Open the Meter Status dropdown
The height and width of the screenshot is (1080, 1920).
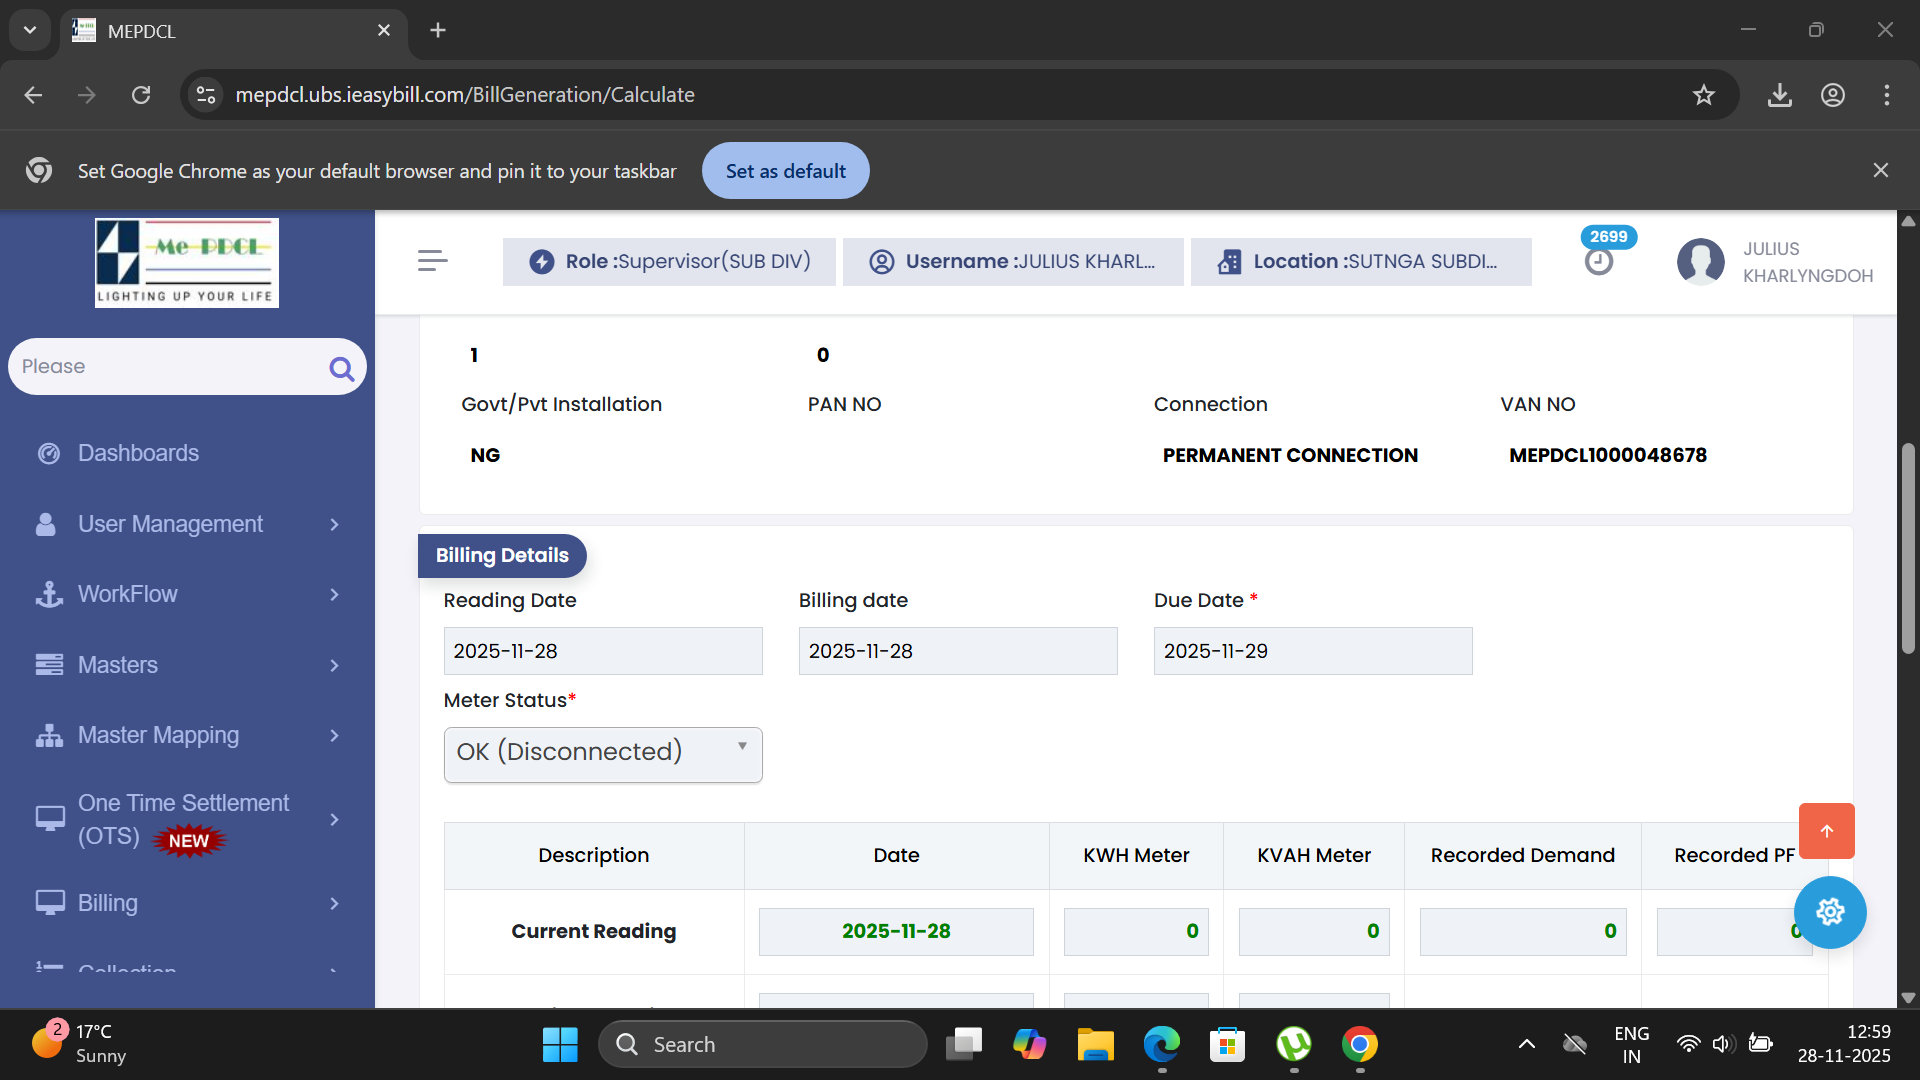602,754
